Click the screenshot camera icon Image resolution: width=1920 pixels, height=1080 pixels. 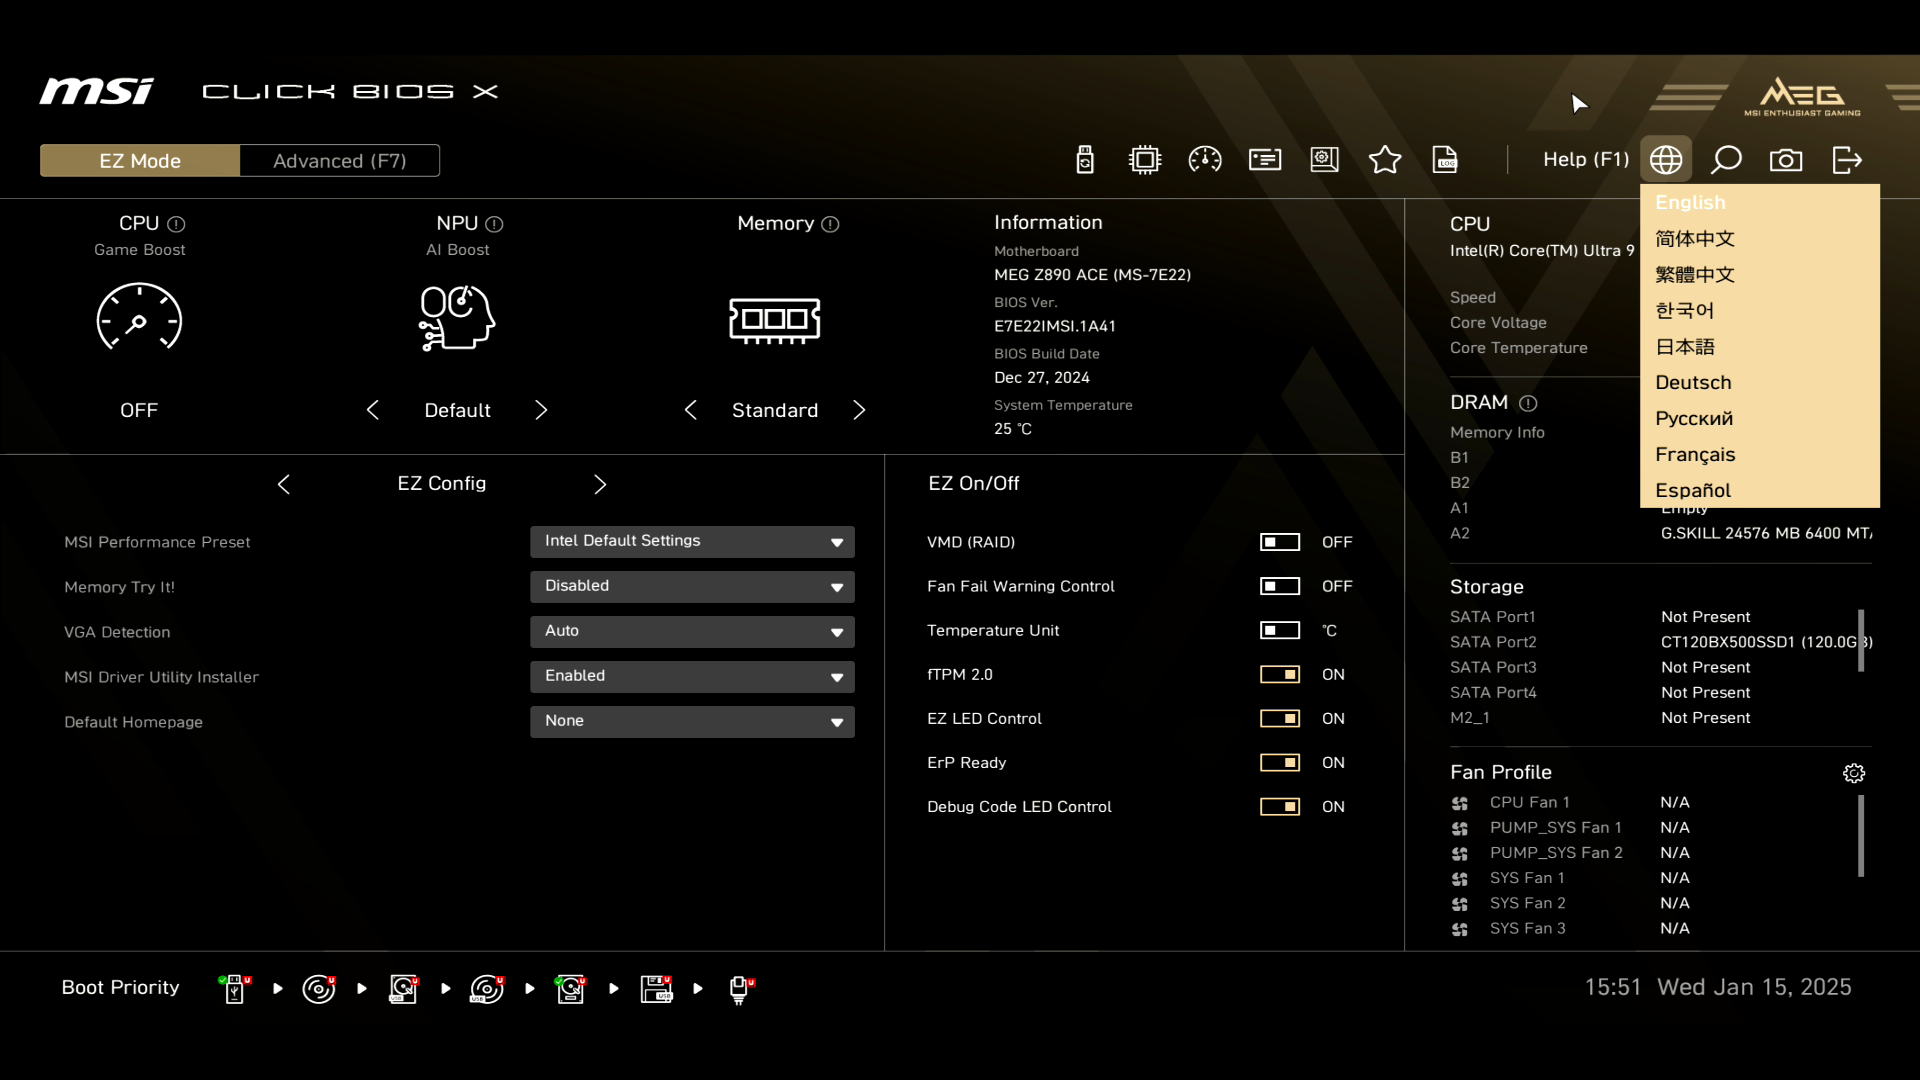click(x=1786, y=160)
